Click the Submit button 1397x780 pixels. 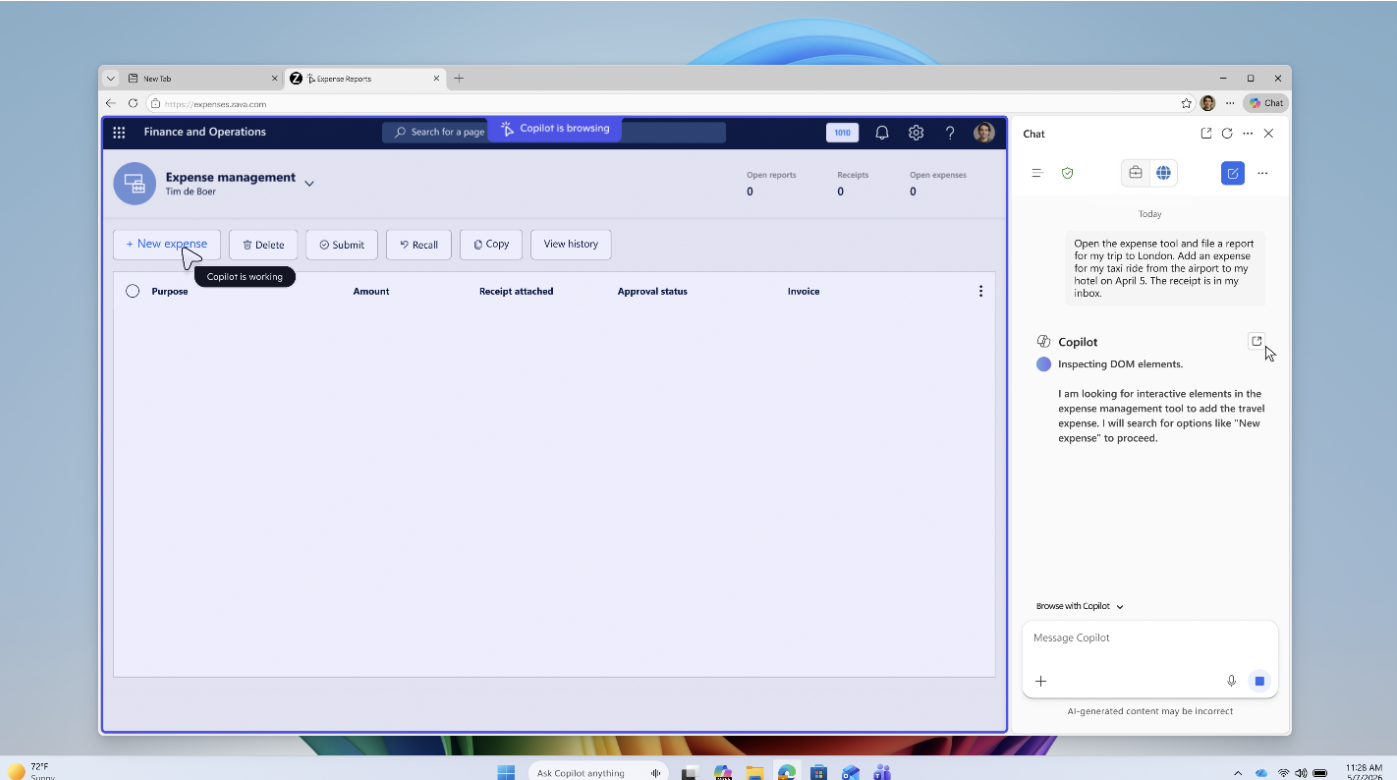point(342,244)
